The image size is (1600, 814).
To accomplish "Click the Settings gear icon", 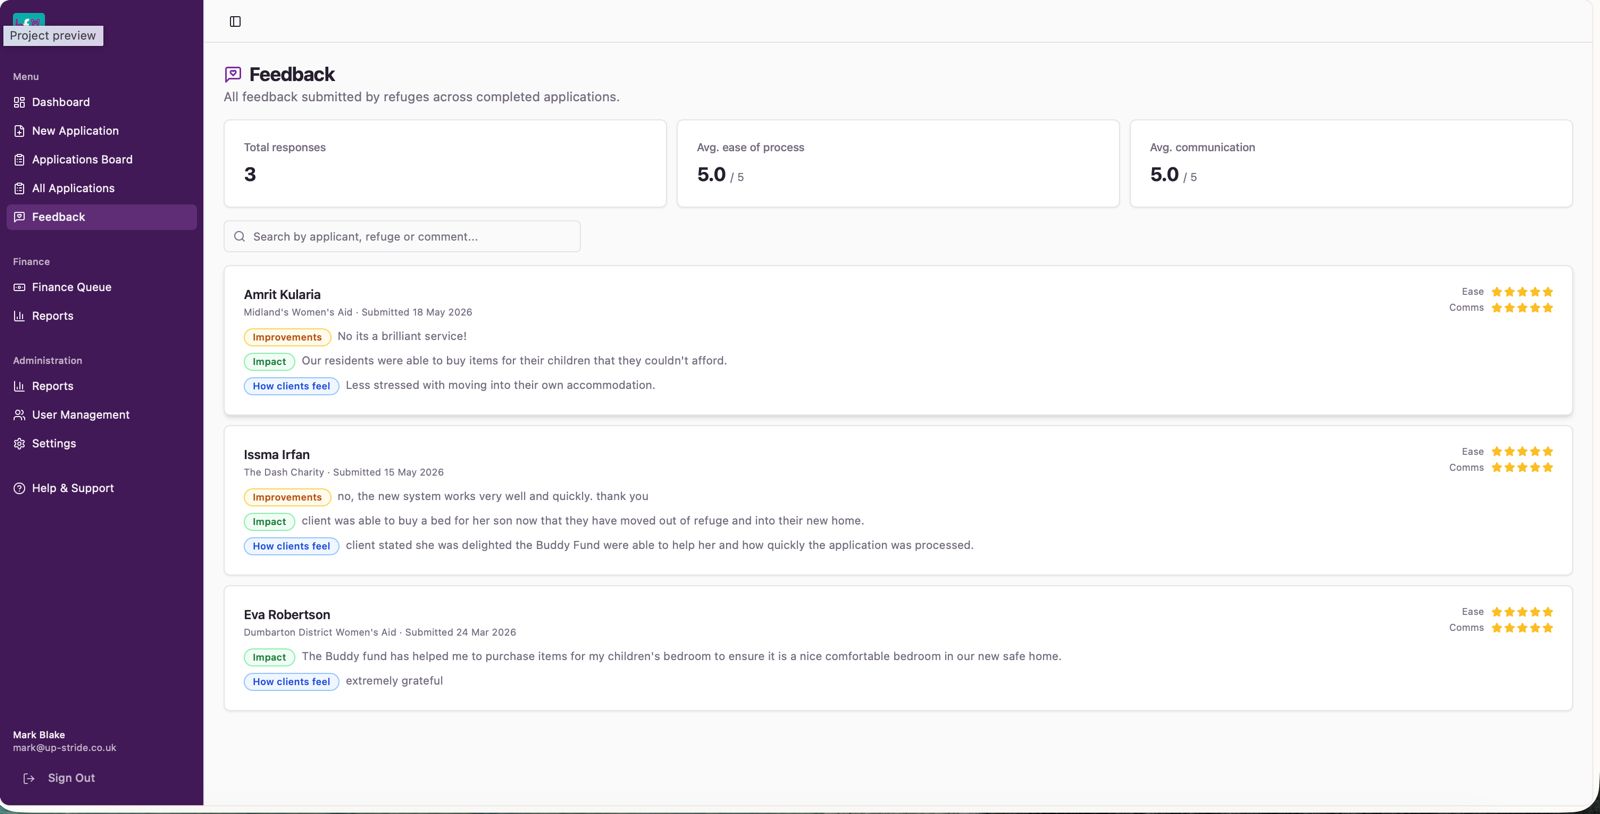I will point(19,444).
